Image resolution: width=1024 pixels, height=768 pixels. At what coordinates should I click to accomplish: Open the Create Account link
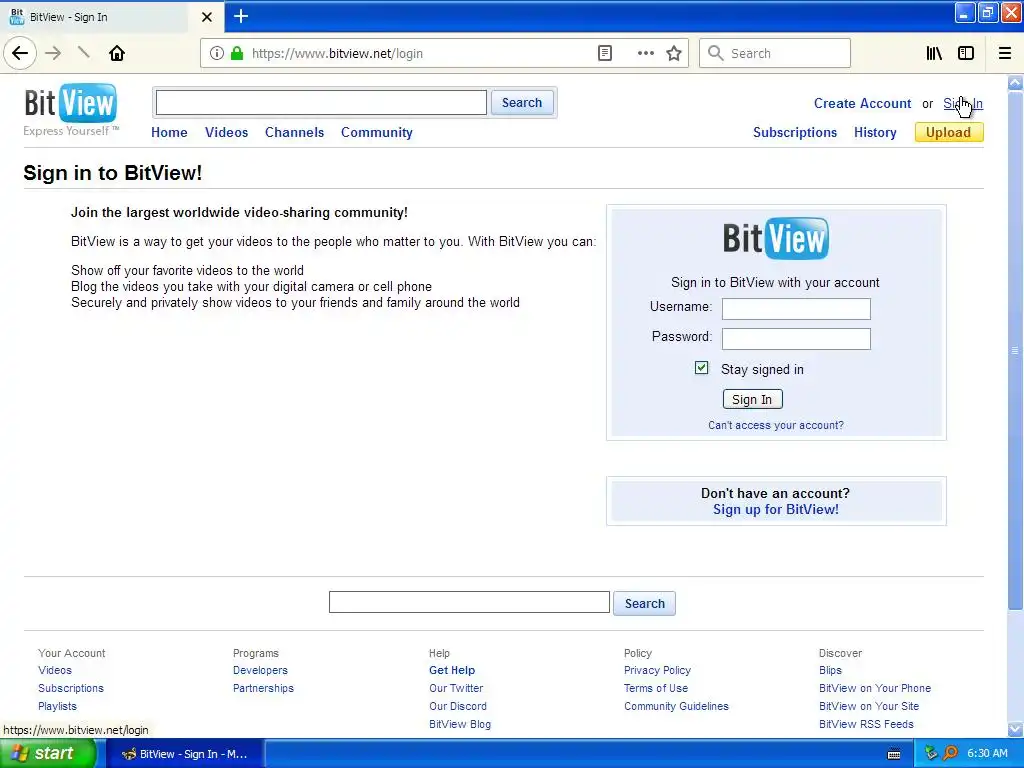[862, 103]
